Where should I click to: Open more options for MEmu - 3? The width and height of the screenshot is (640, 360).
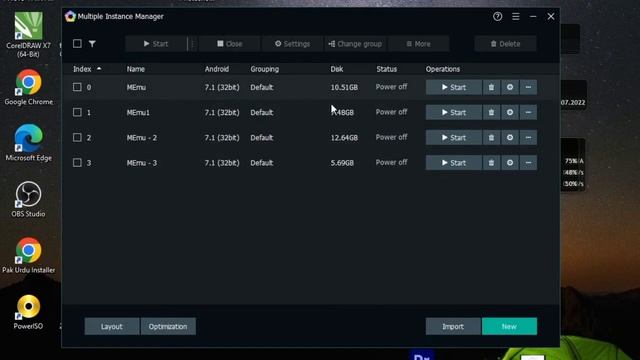click(528, 163)
